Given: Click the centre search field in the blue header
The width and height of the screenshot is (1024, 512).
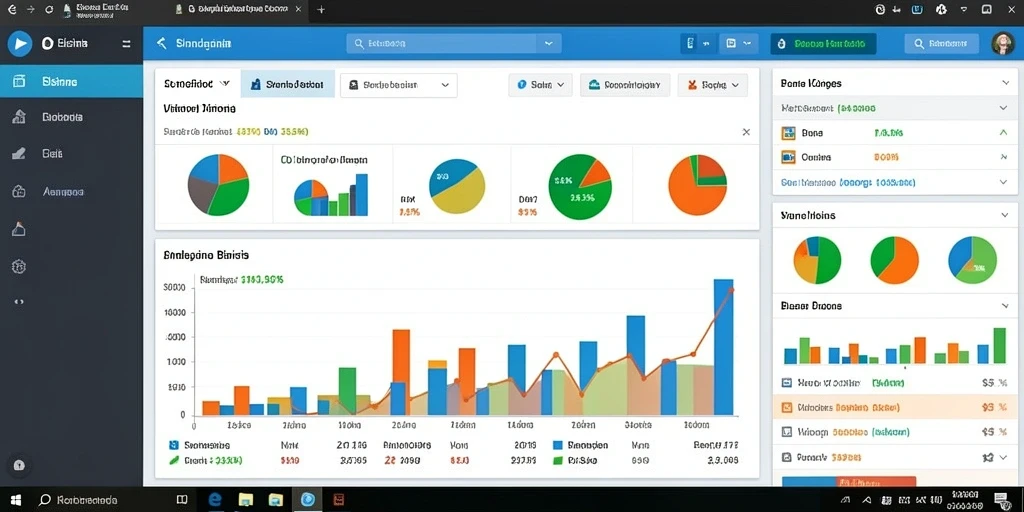Looking at the screenshot, I should click(x=453, y=44).
